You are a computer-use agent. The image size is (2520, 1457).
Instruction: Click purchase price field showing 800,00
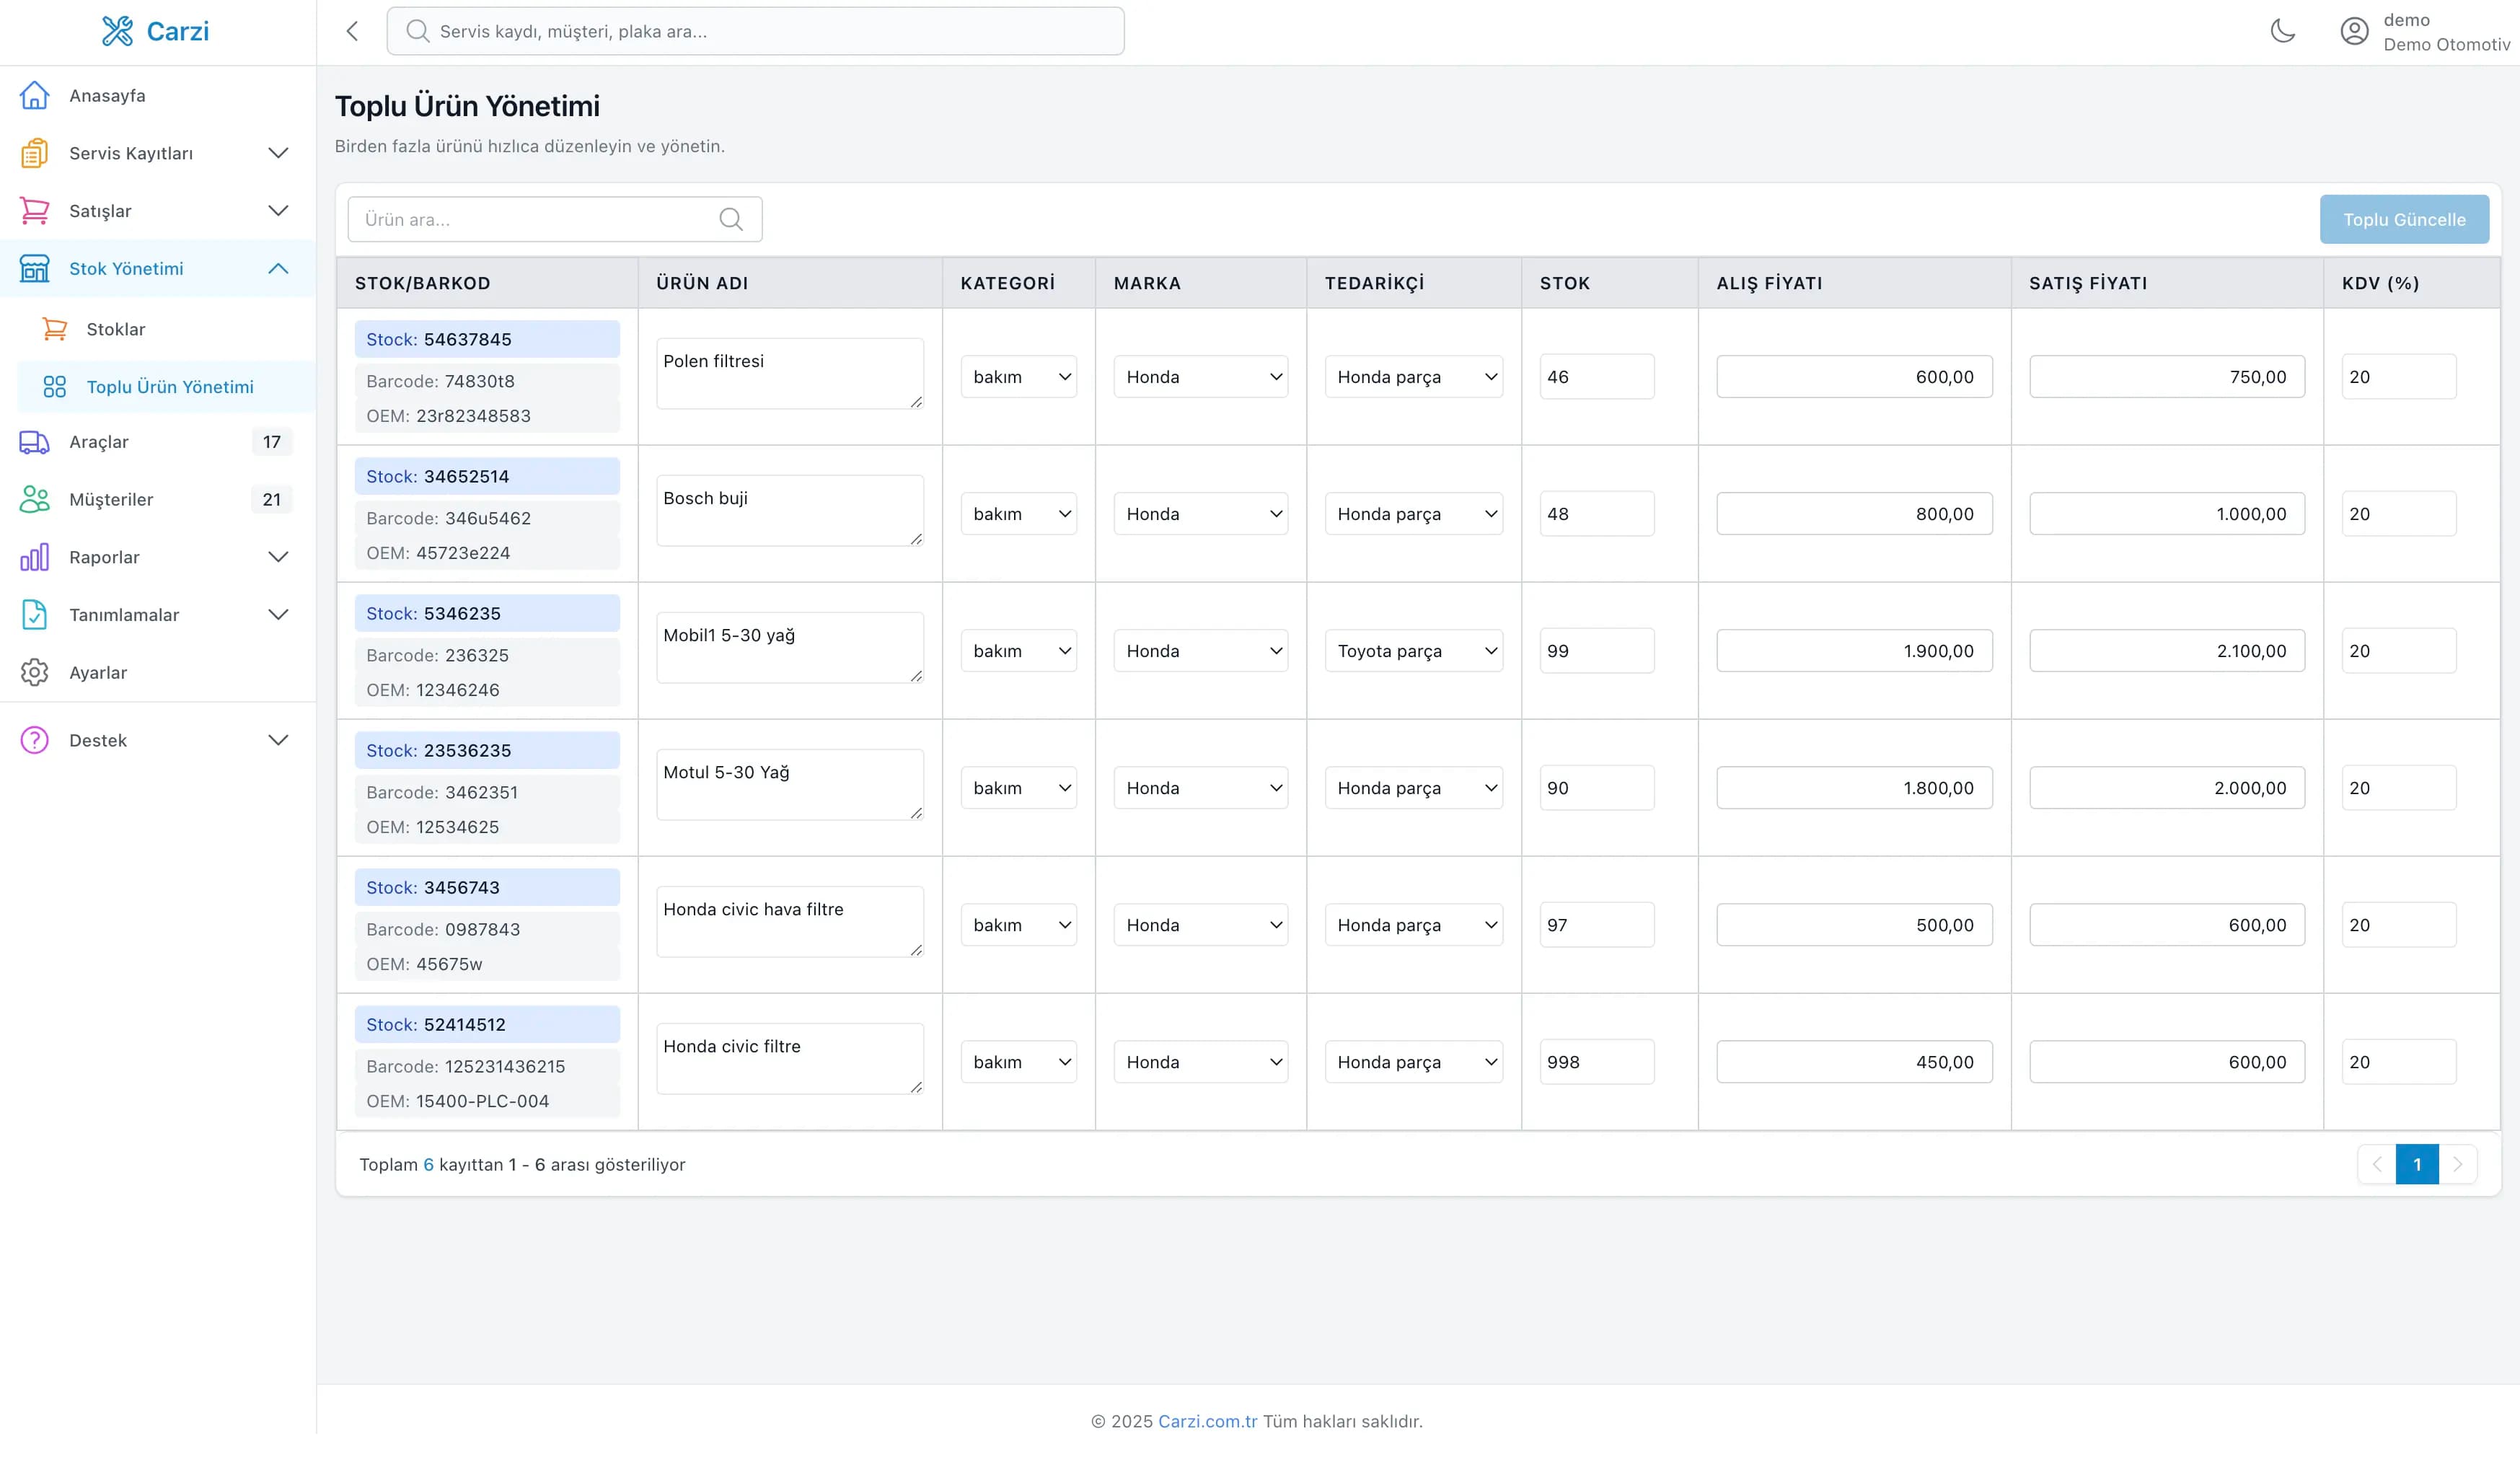pyautogui.click(x=1854, y=514)
